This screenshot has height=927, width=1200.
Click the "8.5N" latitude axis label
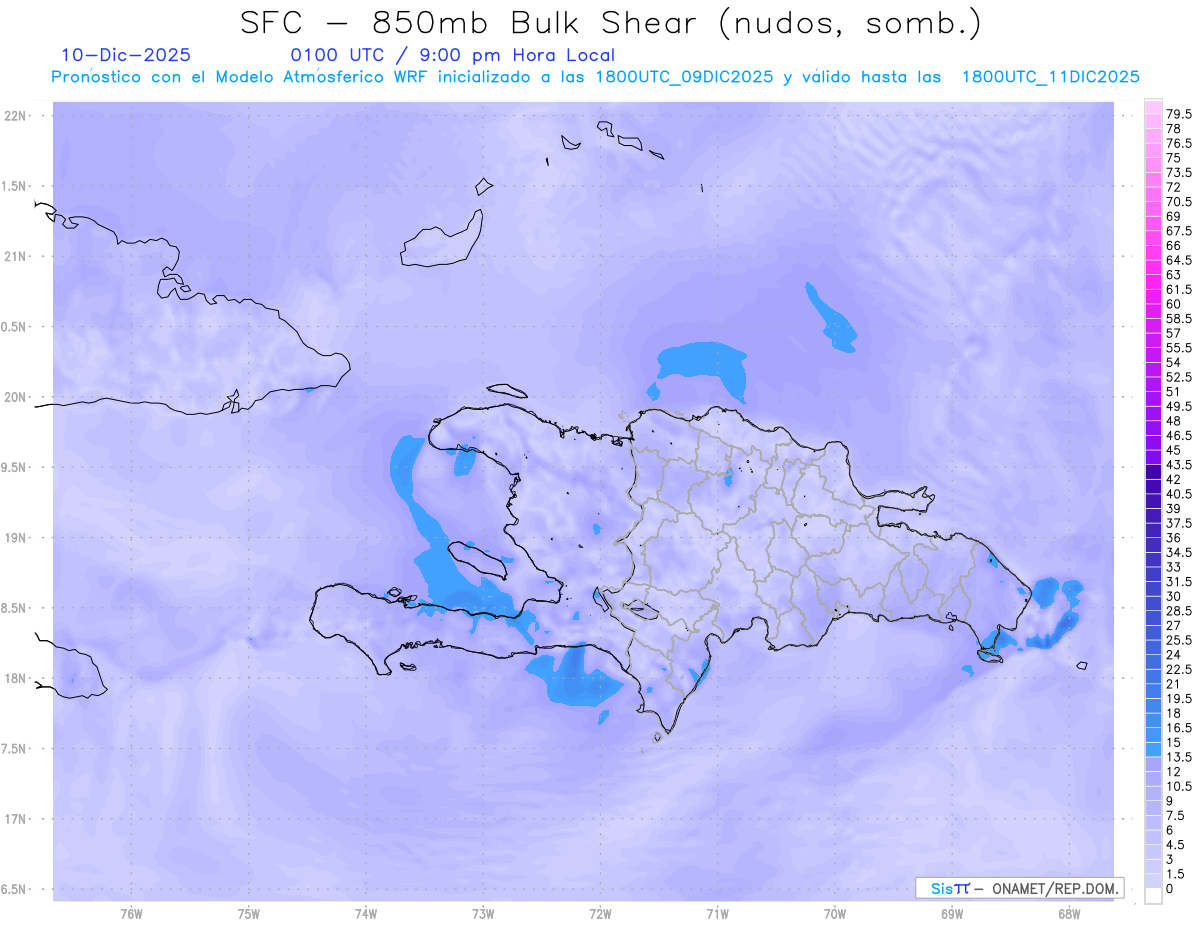coord(15,608)
